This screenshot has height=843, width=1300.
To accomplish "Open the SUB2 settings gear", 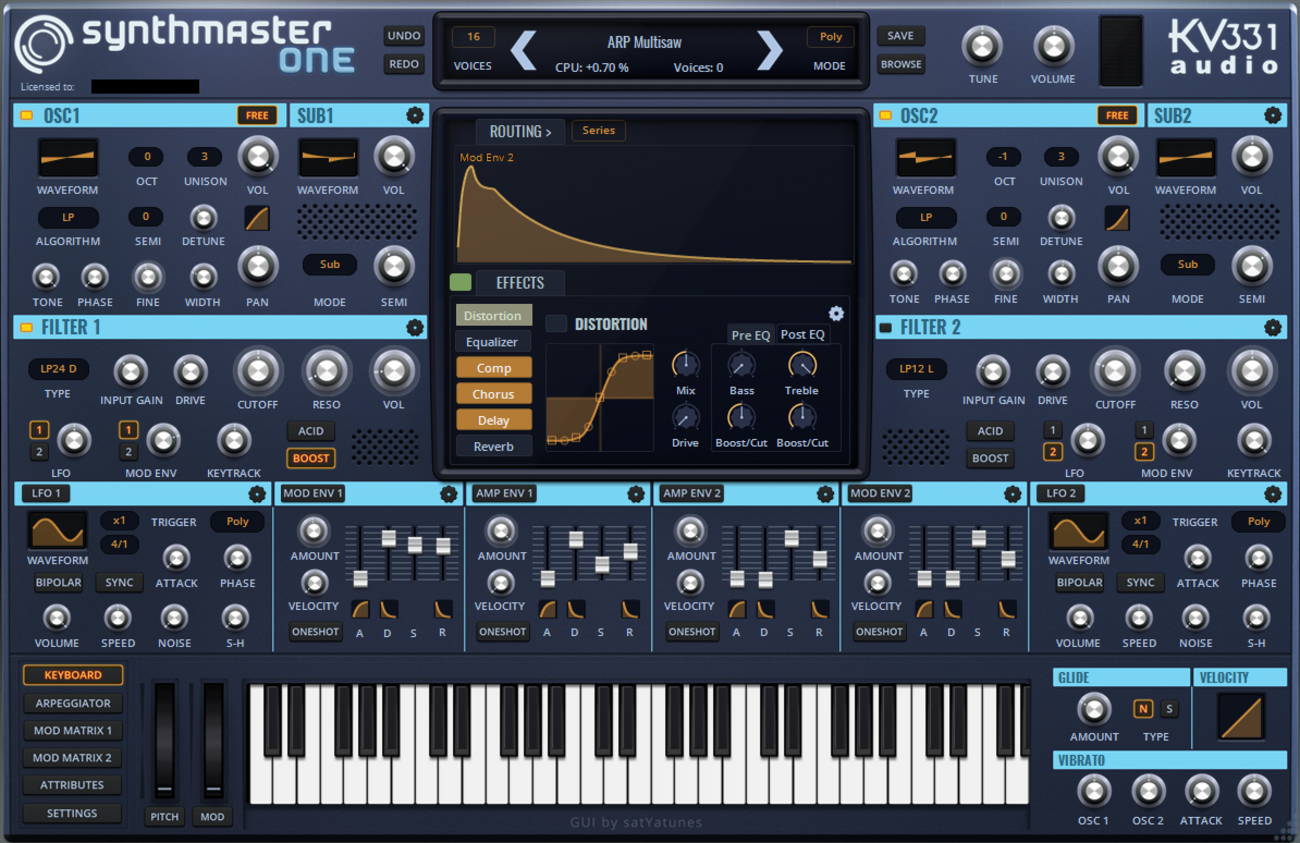I will (x=1272, y=115).
